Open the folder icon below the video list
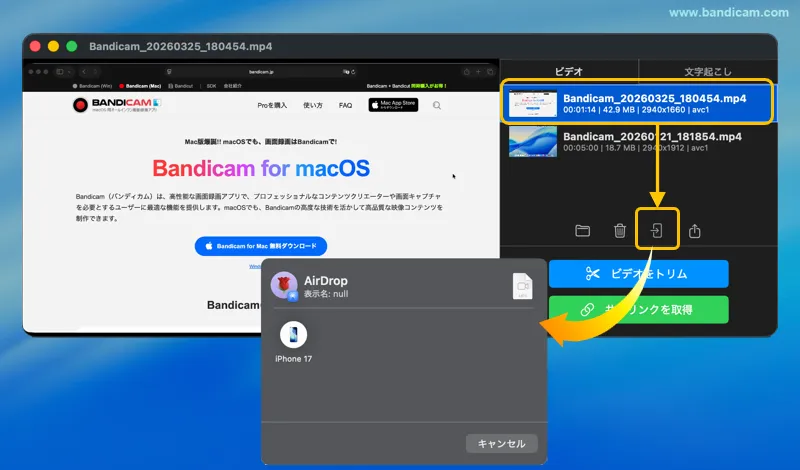Screen dimensions: 800x470 pos(582,231)
